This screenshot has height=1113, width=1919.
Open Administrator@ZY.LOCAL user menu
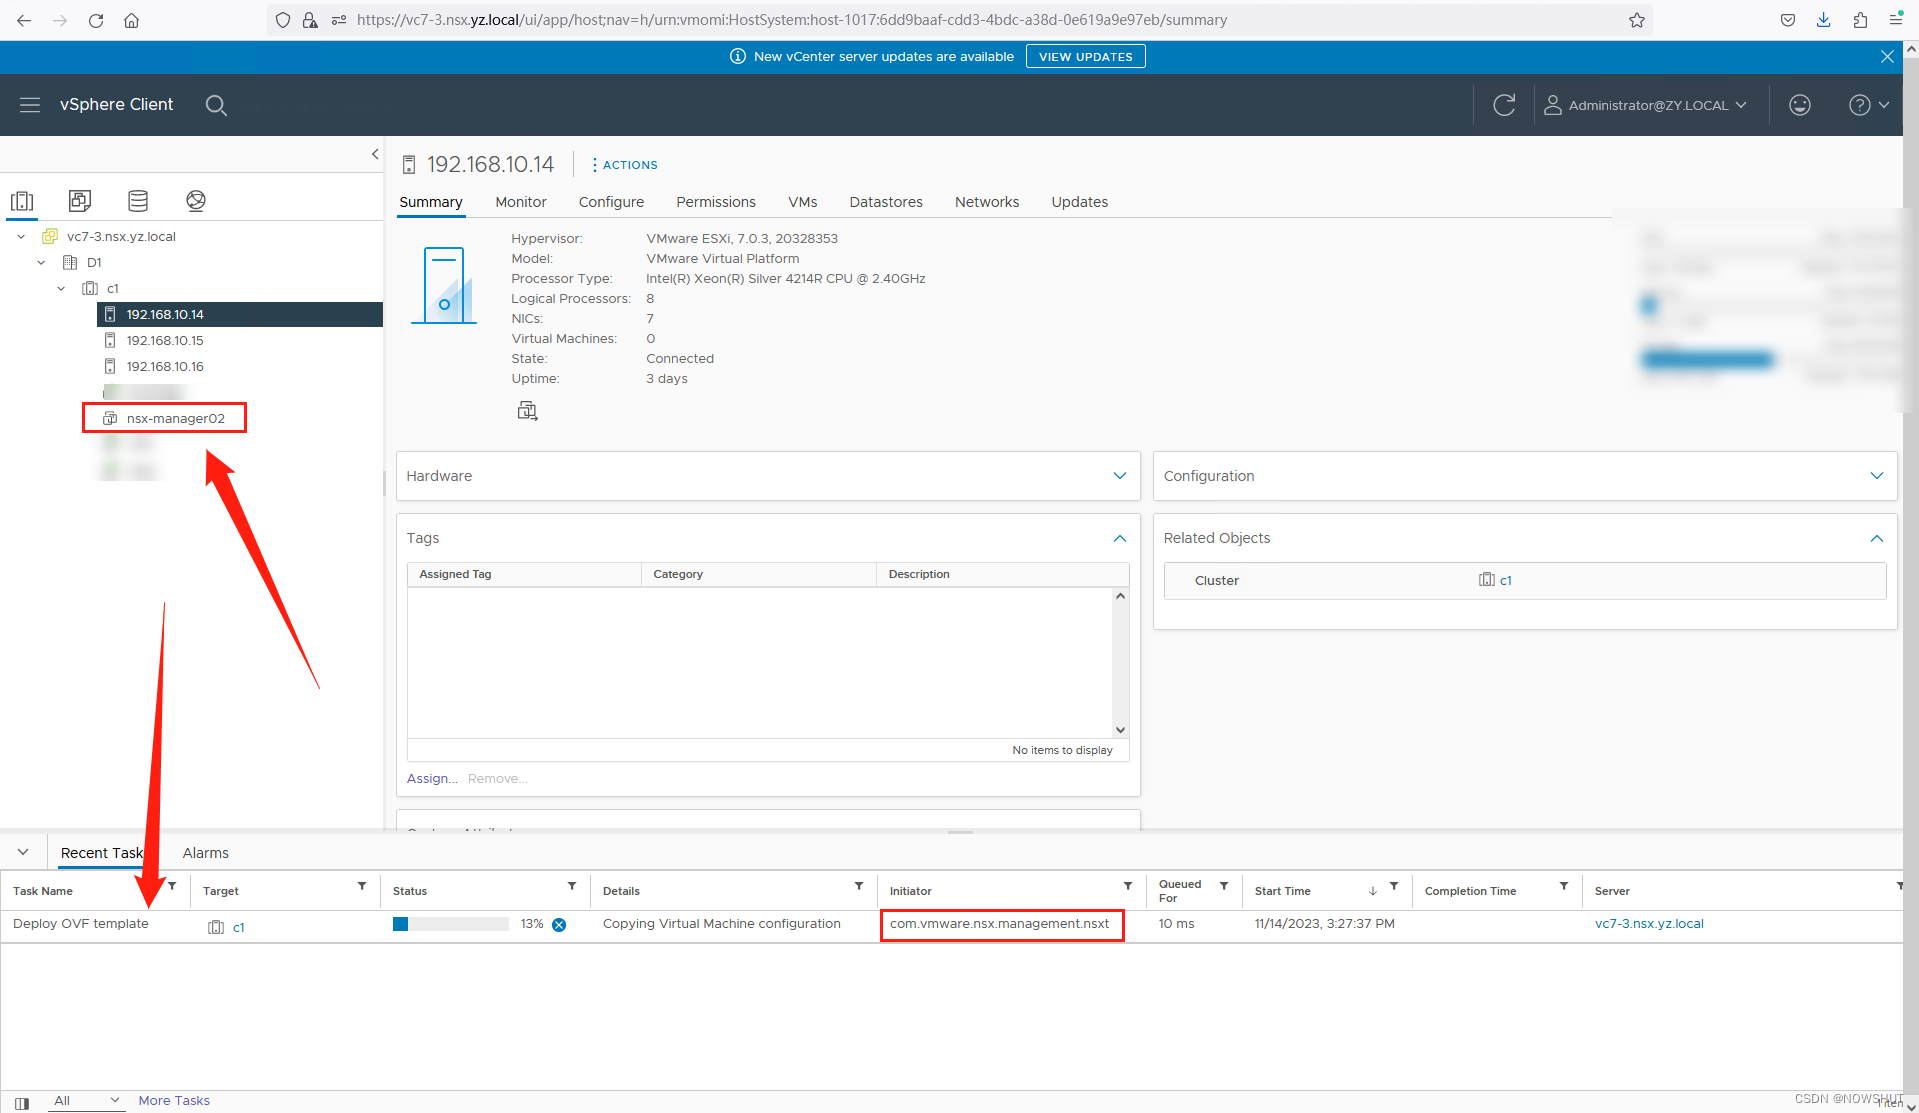pyautogui.click(x=1645, y=105)
